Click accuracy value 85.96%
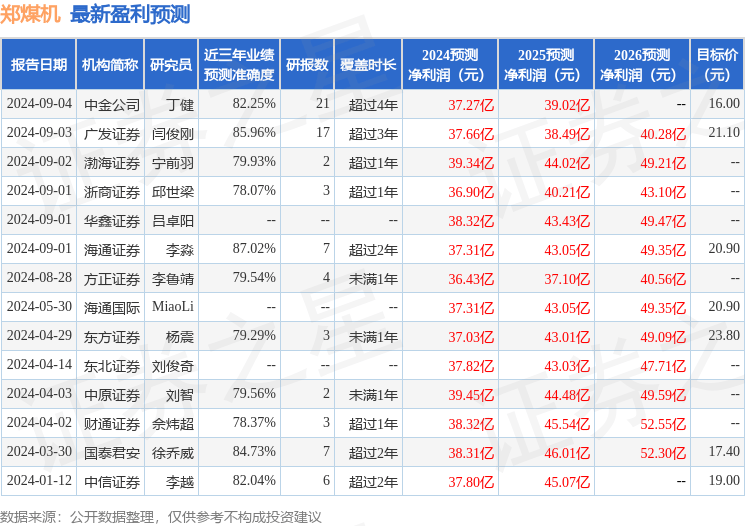 [x=254, y=132]
